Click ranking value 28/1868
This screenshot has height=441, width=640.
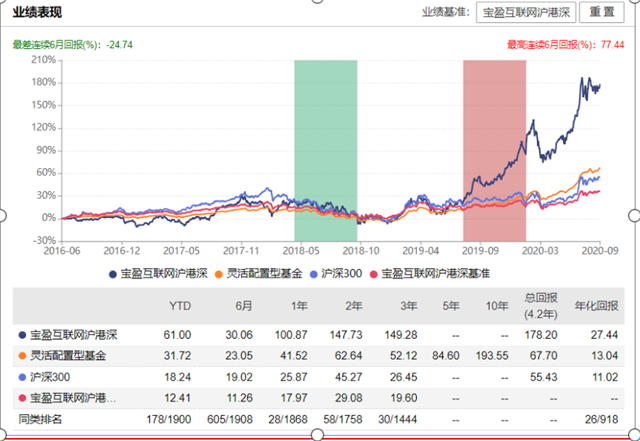[288, 419]
